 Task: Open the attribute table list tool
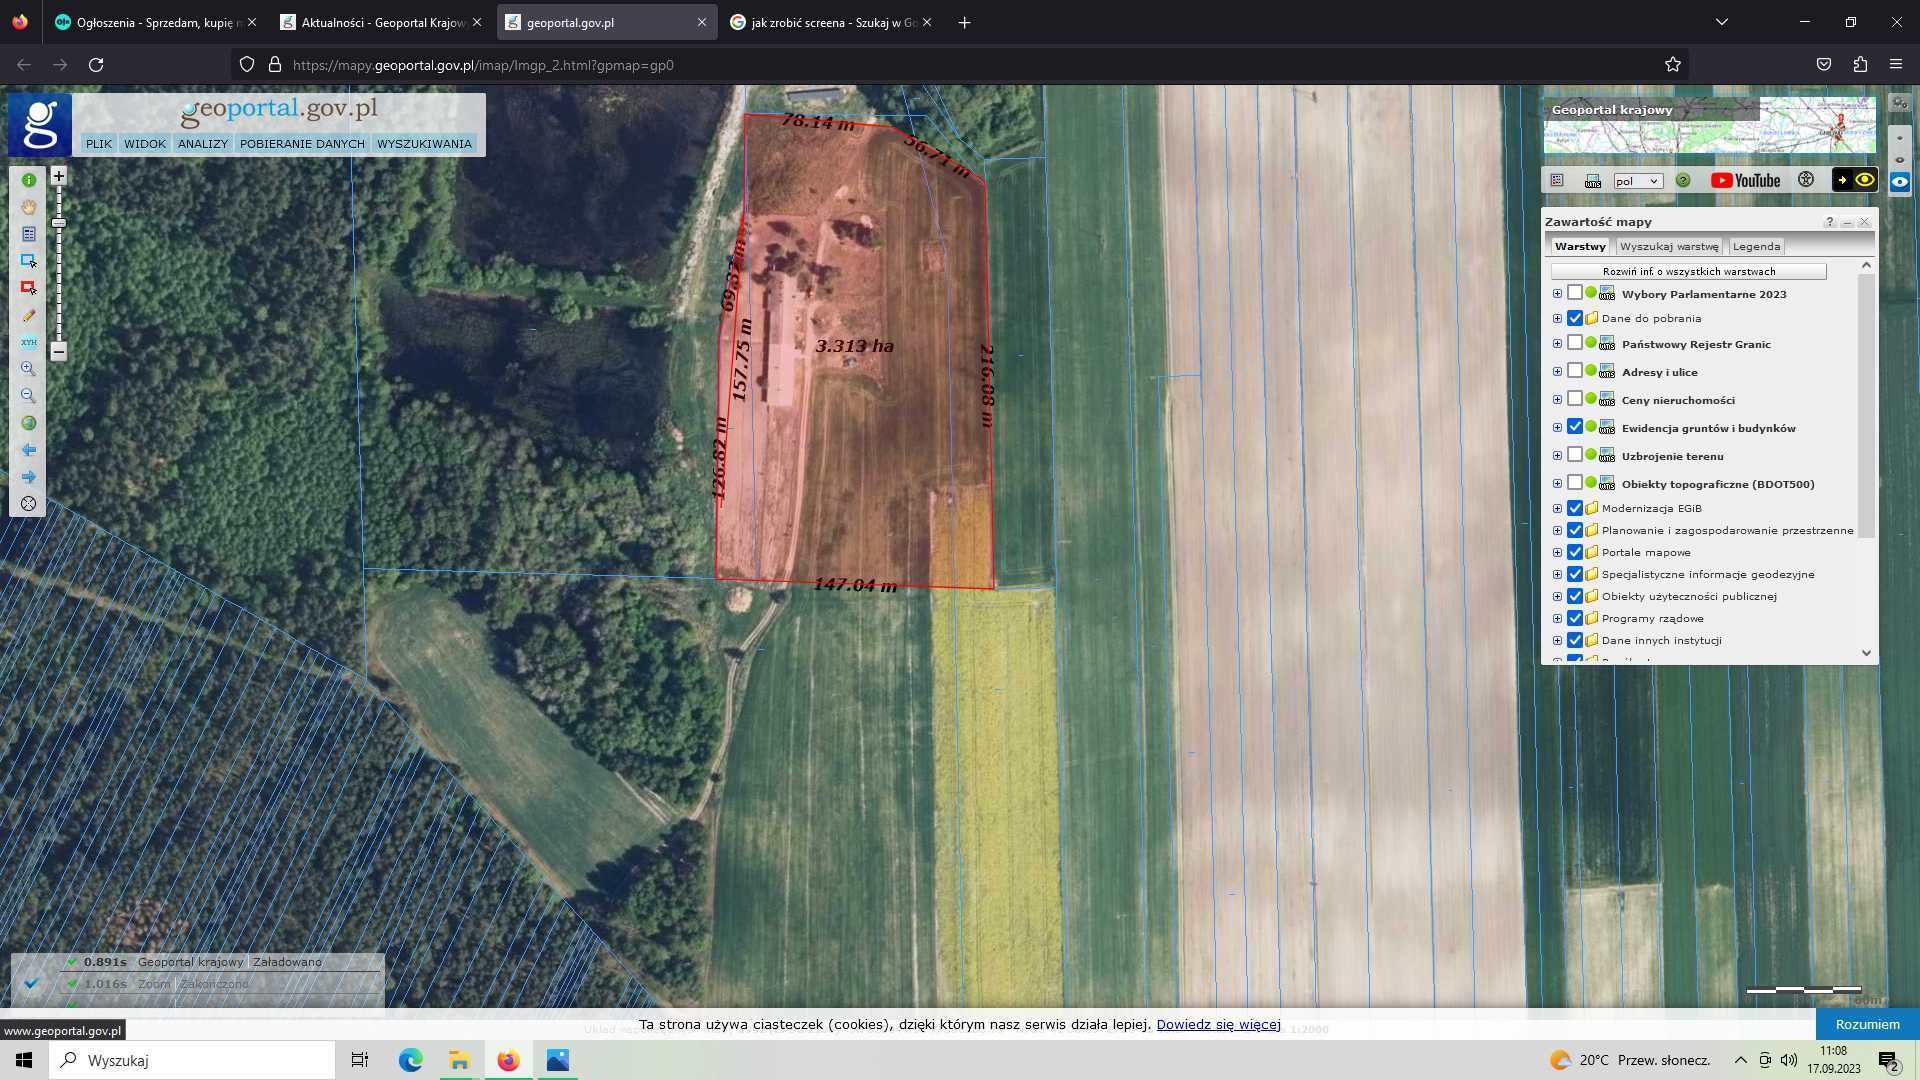[x=29, y=234]
